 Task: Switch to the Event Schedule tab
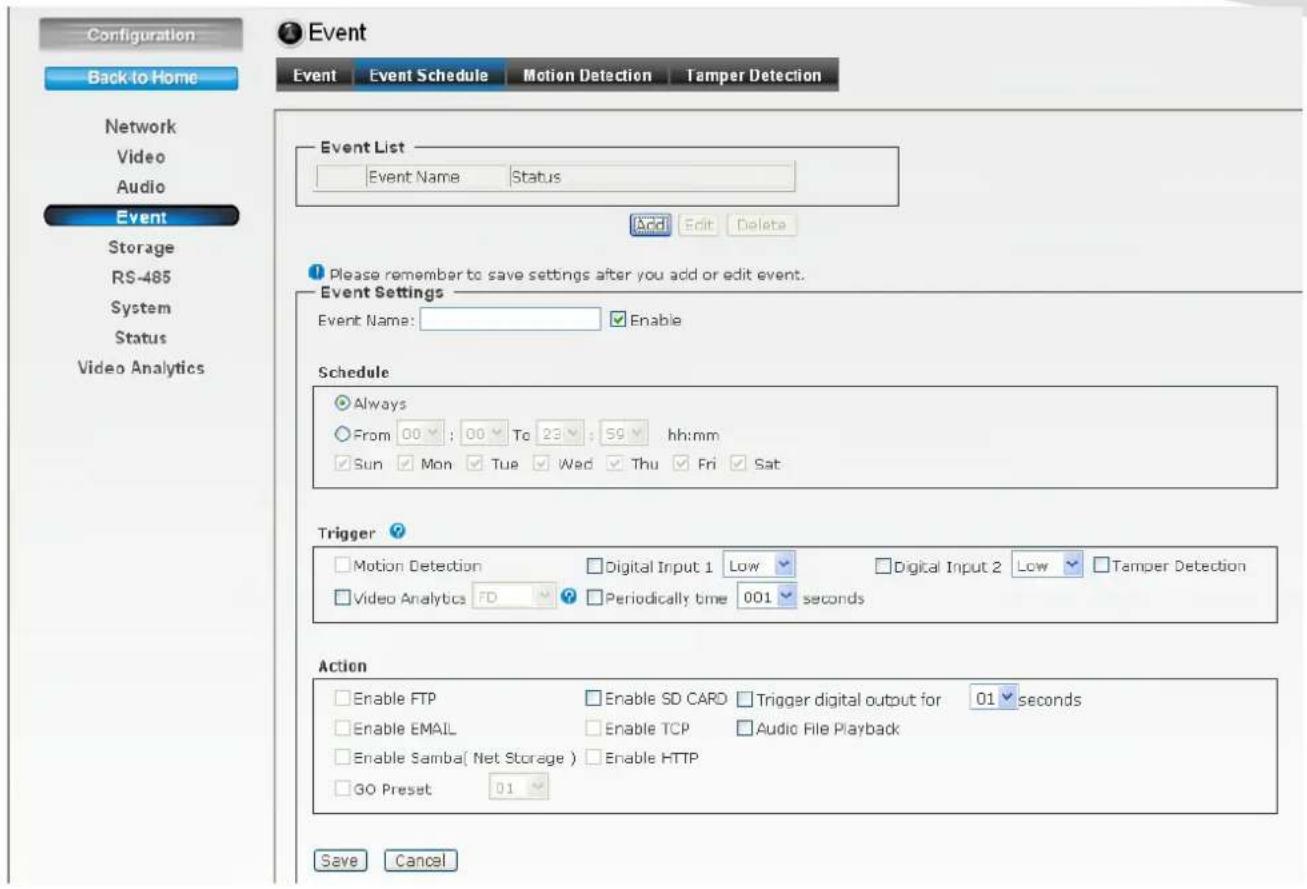pyautogui.click(x=429, y=76)
